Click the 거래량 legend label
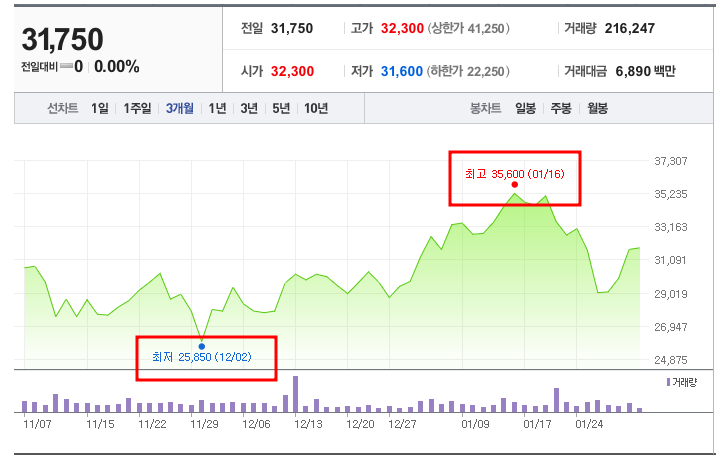Screen dimensions: 716x455 (x=684, y=382)
